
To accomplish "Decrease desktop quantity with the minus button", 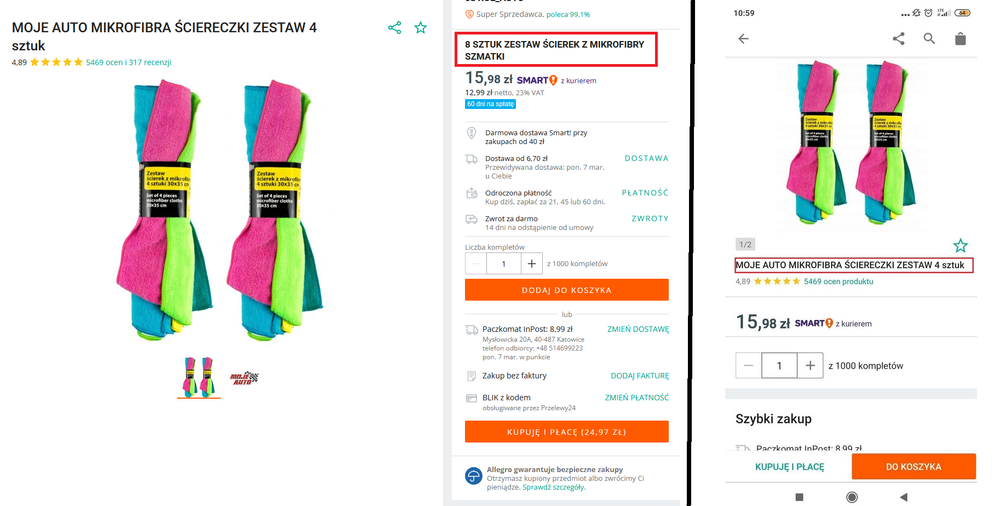I will tap(476, 264).
